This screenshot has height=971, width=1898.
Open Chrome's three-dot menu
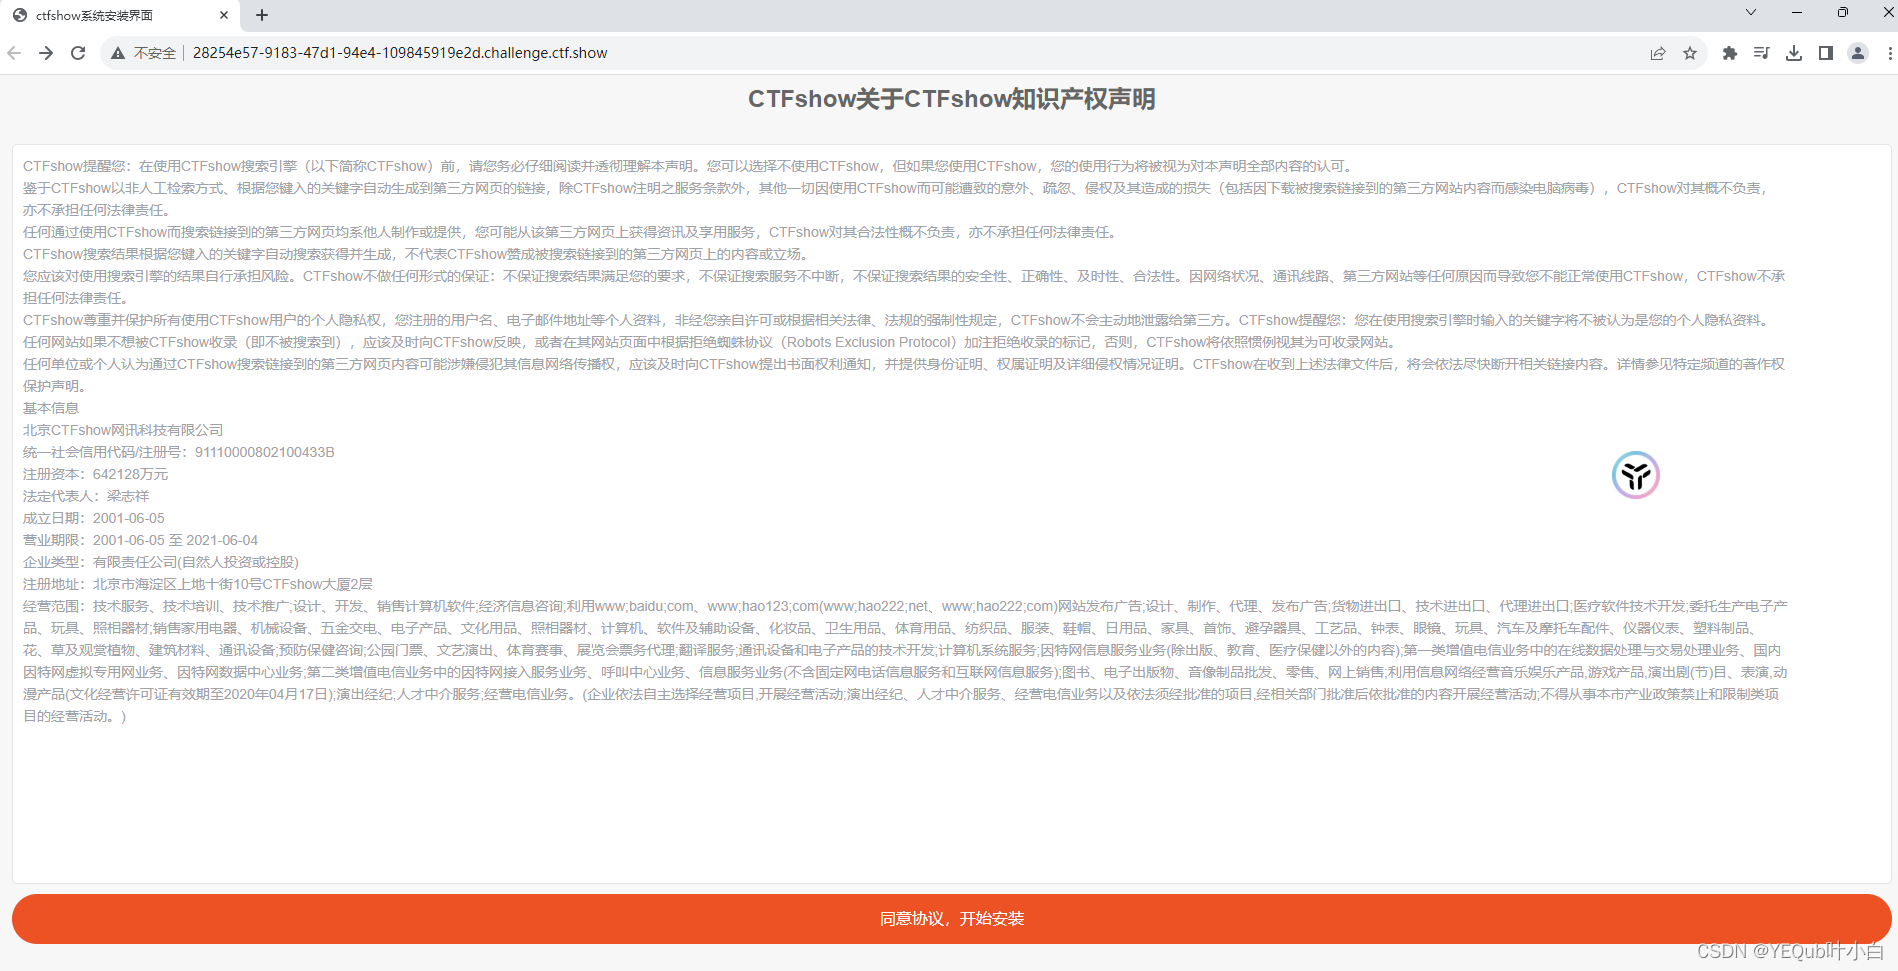[1889, 53]
